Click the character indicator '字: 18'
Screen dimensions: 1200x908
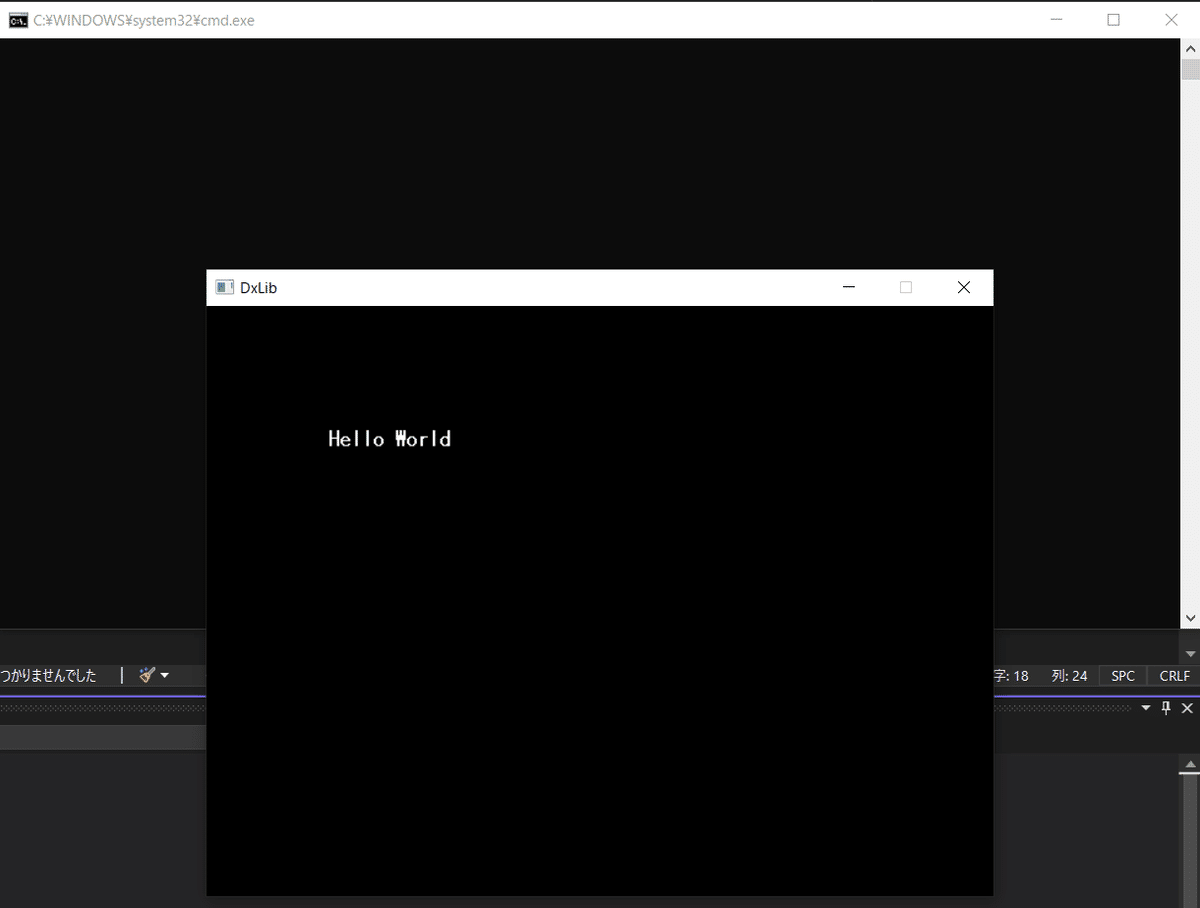click(1010, 676)
